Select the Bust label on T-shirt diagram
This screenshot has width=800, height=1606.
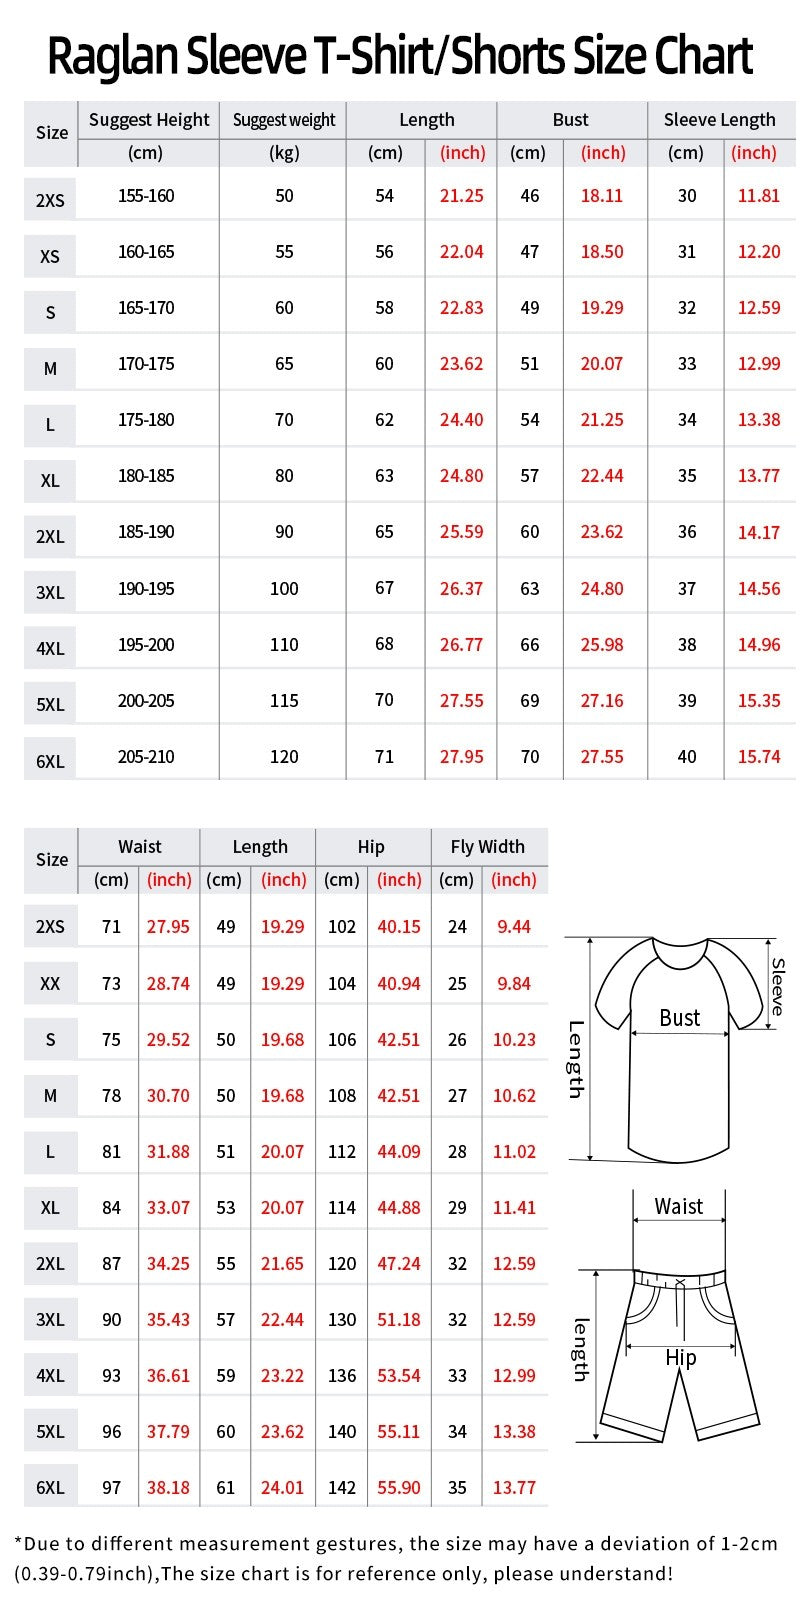(x=680, y=1018)
